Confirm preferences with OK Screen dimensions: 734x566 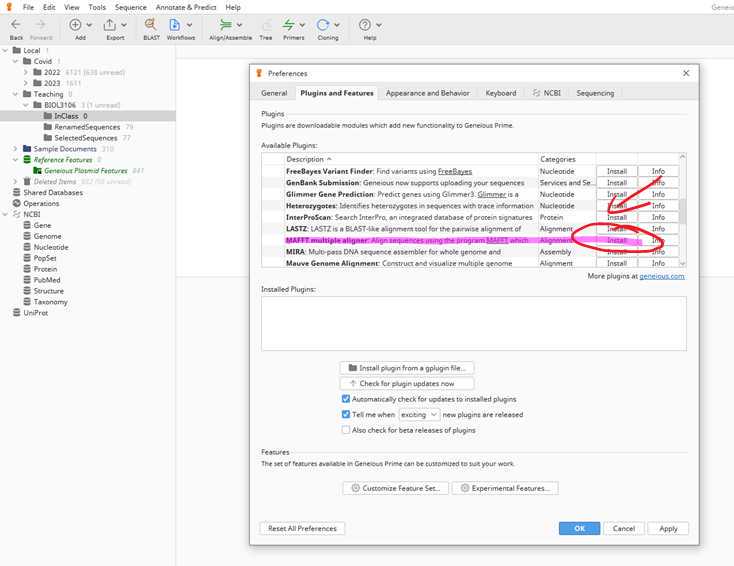click(x=580, y=528)
